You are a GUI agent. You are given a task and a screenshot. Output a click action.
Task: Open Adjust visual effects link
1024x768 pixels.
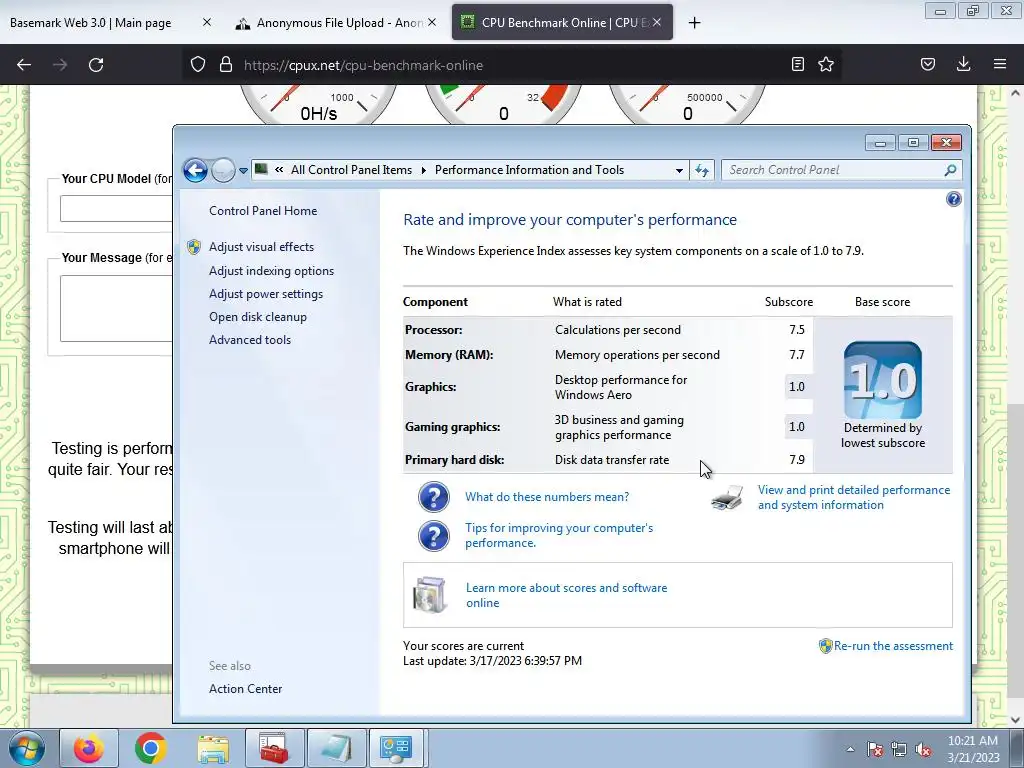pos(261,247)
